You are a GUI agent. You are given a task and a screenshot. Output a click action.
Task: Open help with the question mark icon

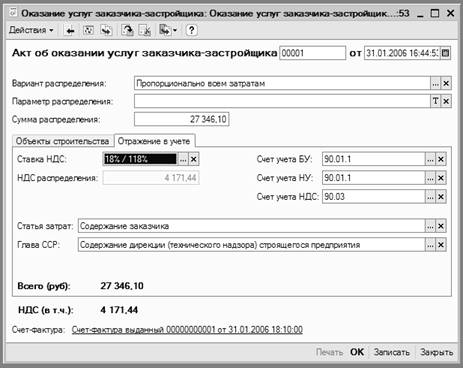pos(191,31)
